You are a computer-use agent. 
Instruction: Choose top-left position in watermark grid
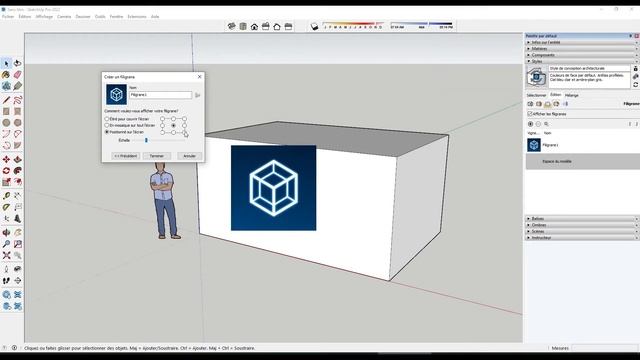coord(162,119)
